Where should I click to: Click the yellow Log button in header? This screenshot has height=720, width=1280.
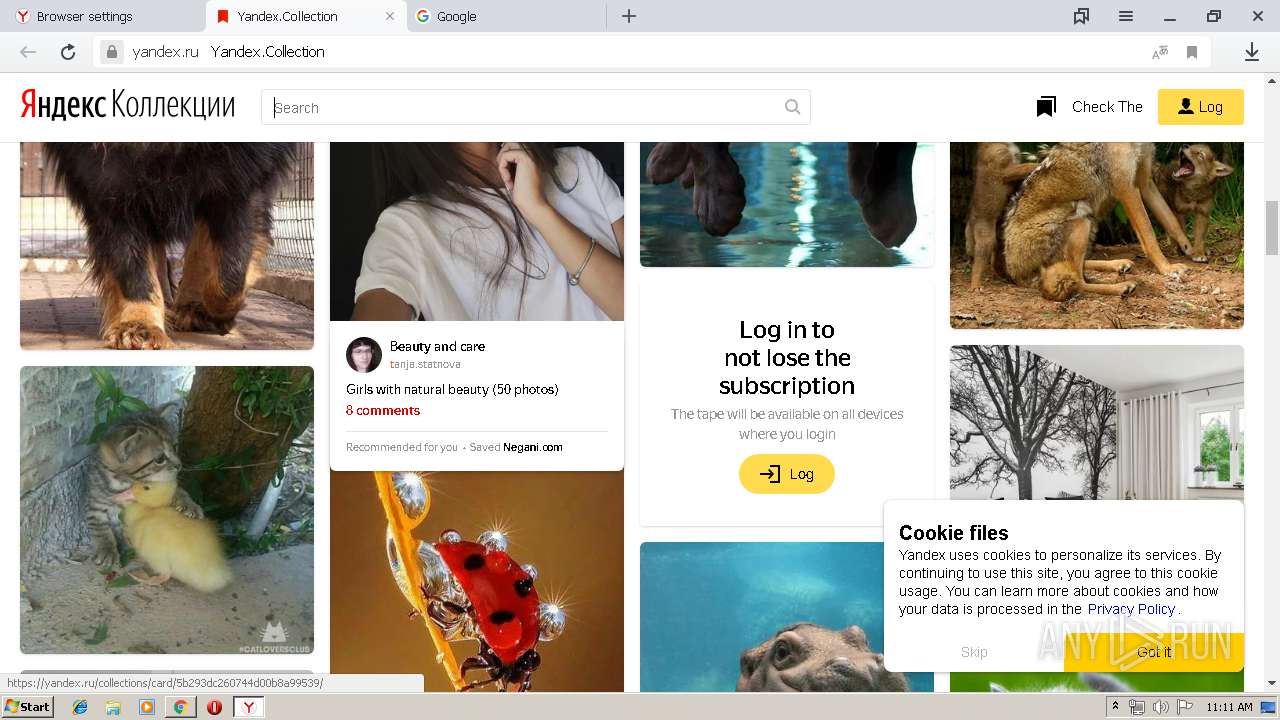click(x=1200, y=107)
